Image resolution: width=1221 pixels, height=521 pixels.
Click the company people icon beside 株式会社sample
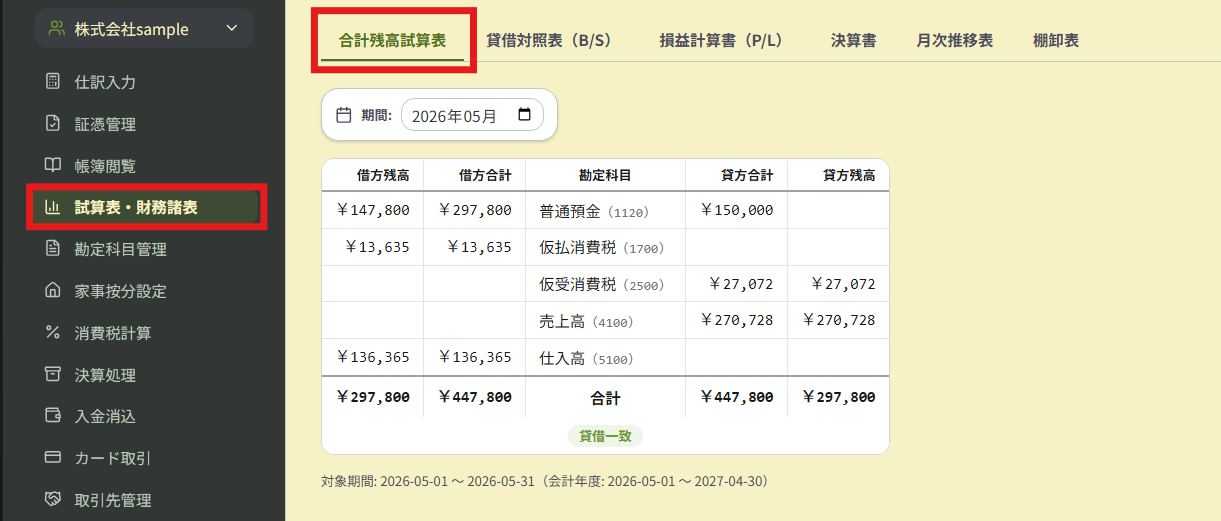click(56, 29)
